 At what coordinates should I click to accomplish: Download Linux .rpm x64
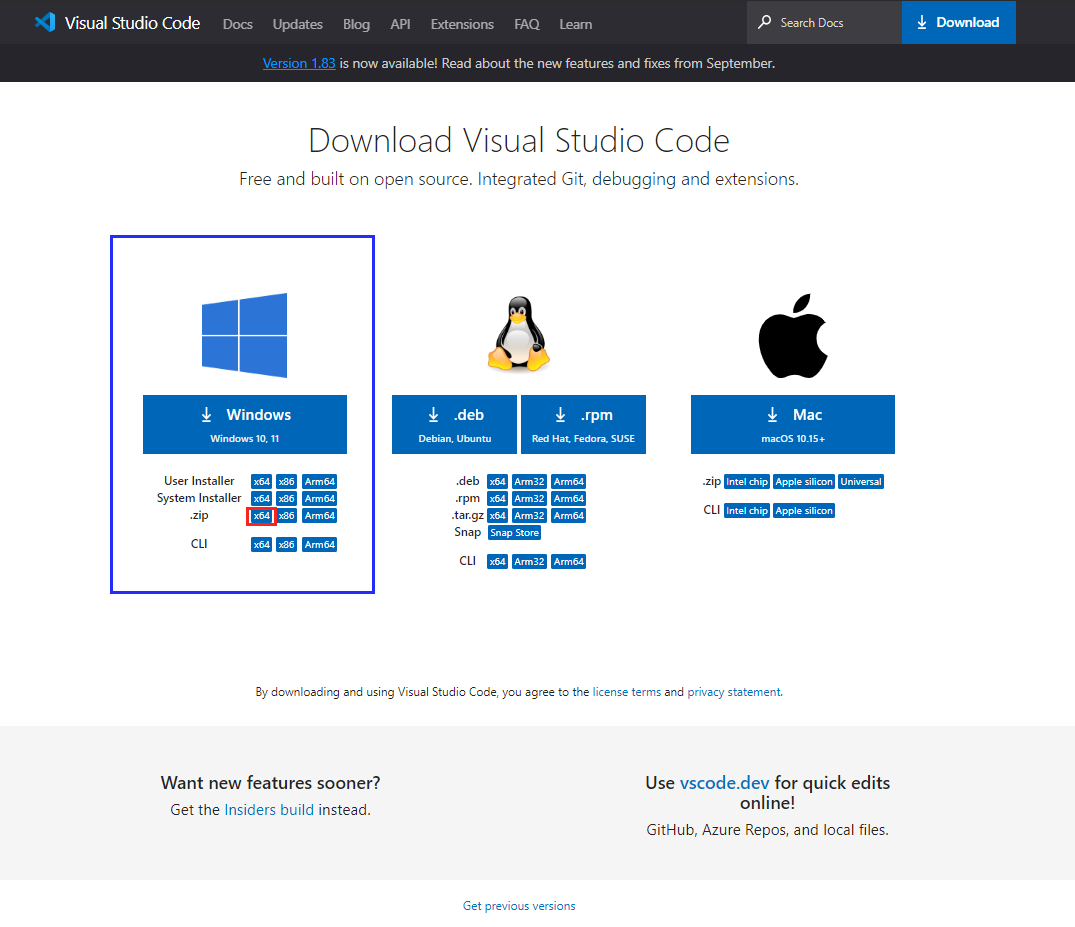(x=497, y=498)
